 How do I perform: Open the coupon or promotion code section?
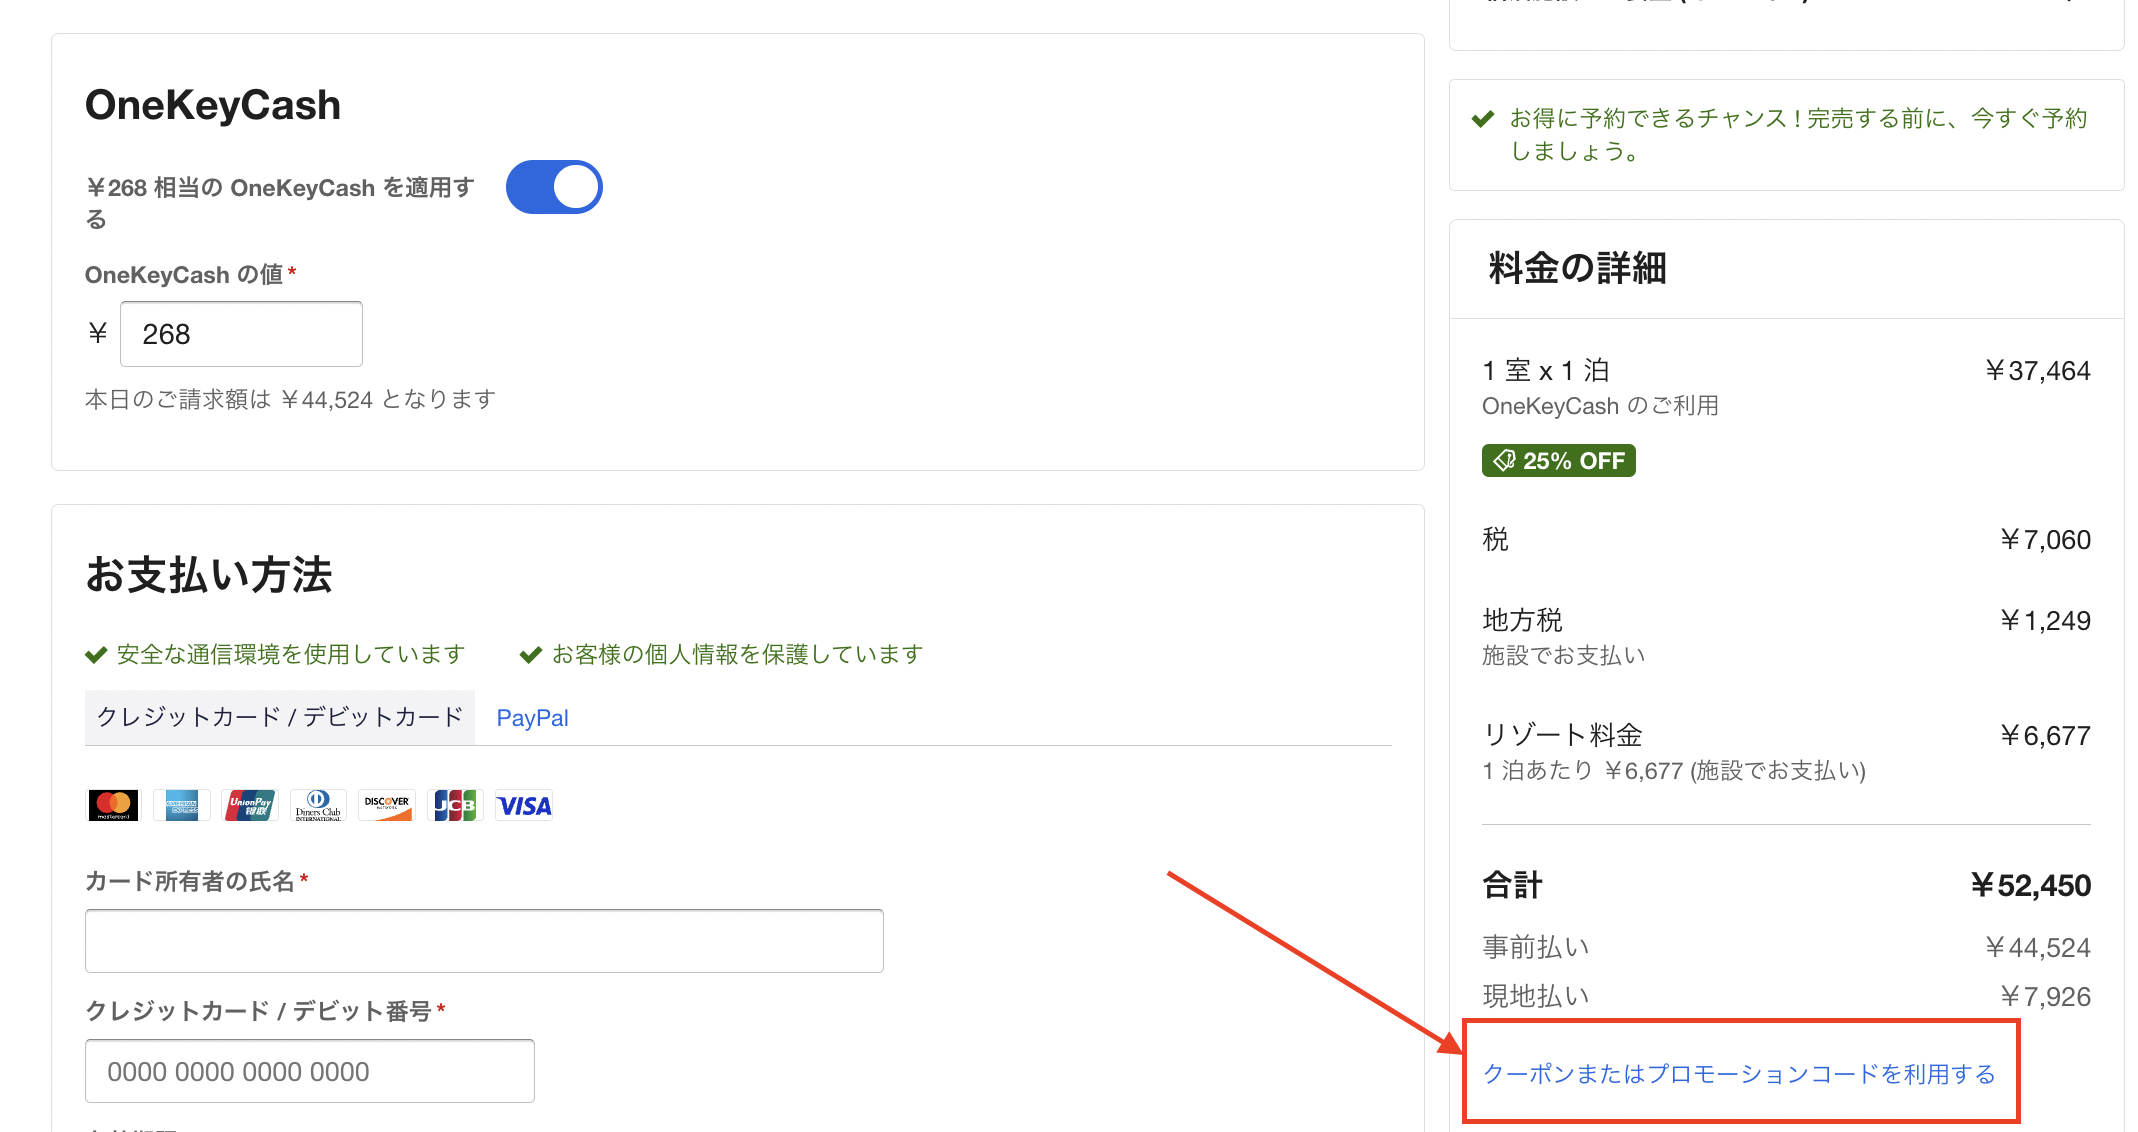(x=1739, y=1073)
